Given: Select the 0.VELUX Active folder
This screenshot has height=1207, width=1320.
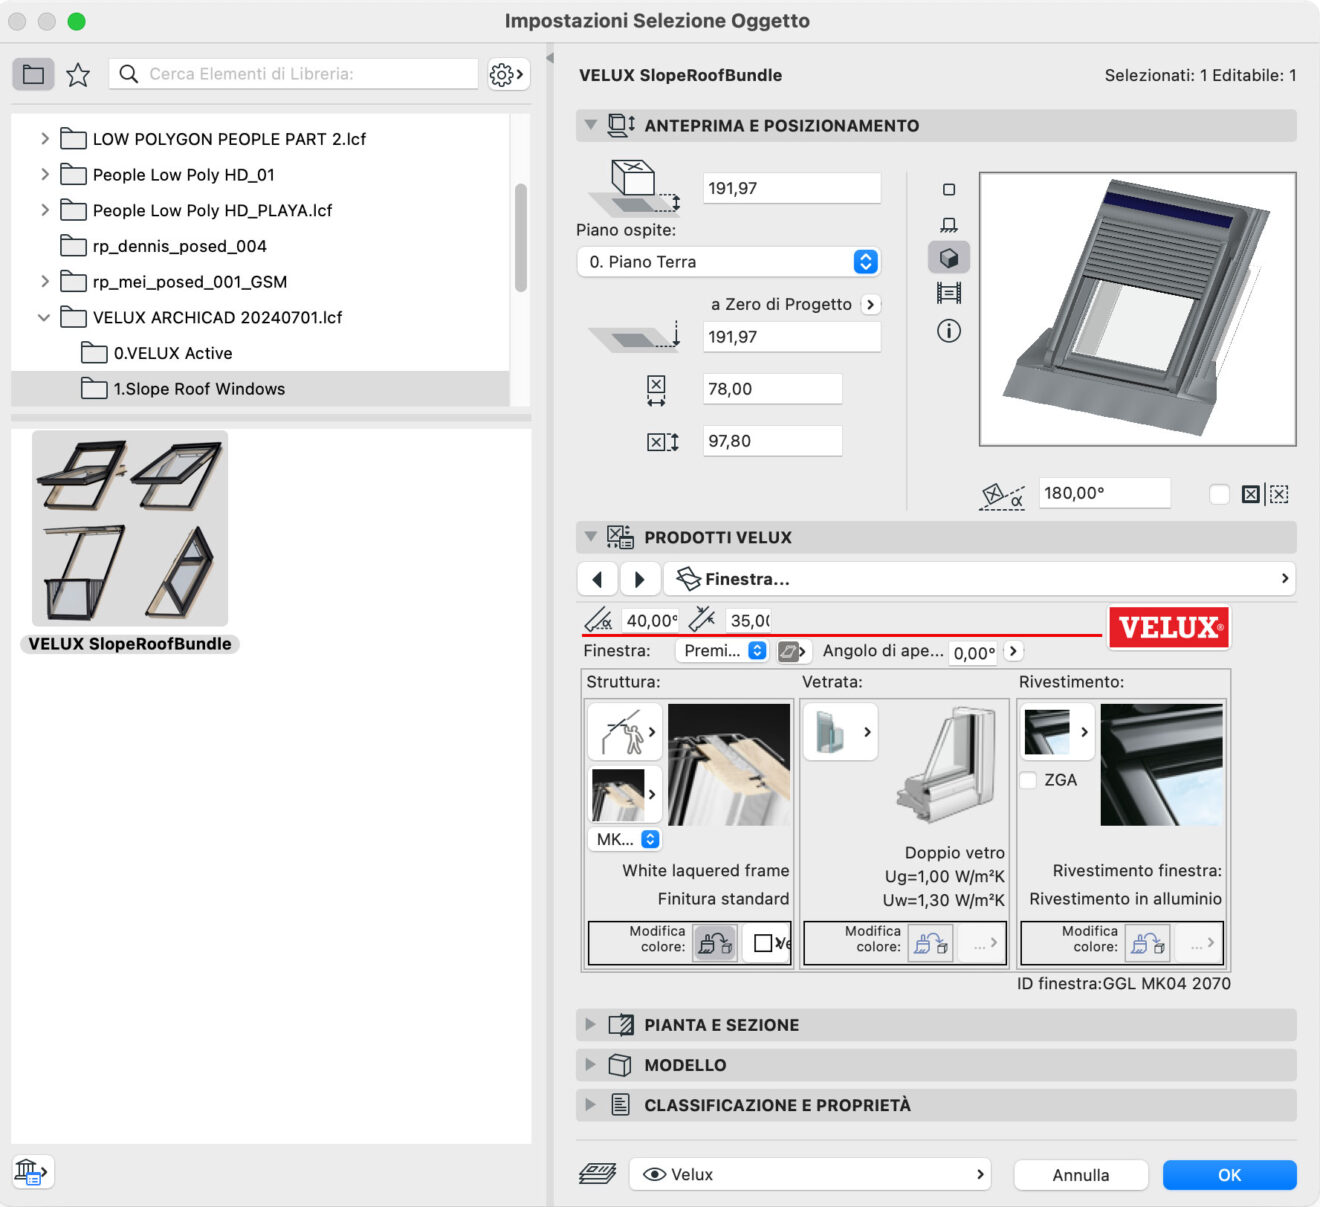Looking at the screenshot, I should 260,353.
